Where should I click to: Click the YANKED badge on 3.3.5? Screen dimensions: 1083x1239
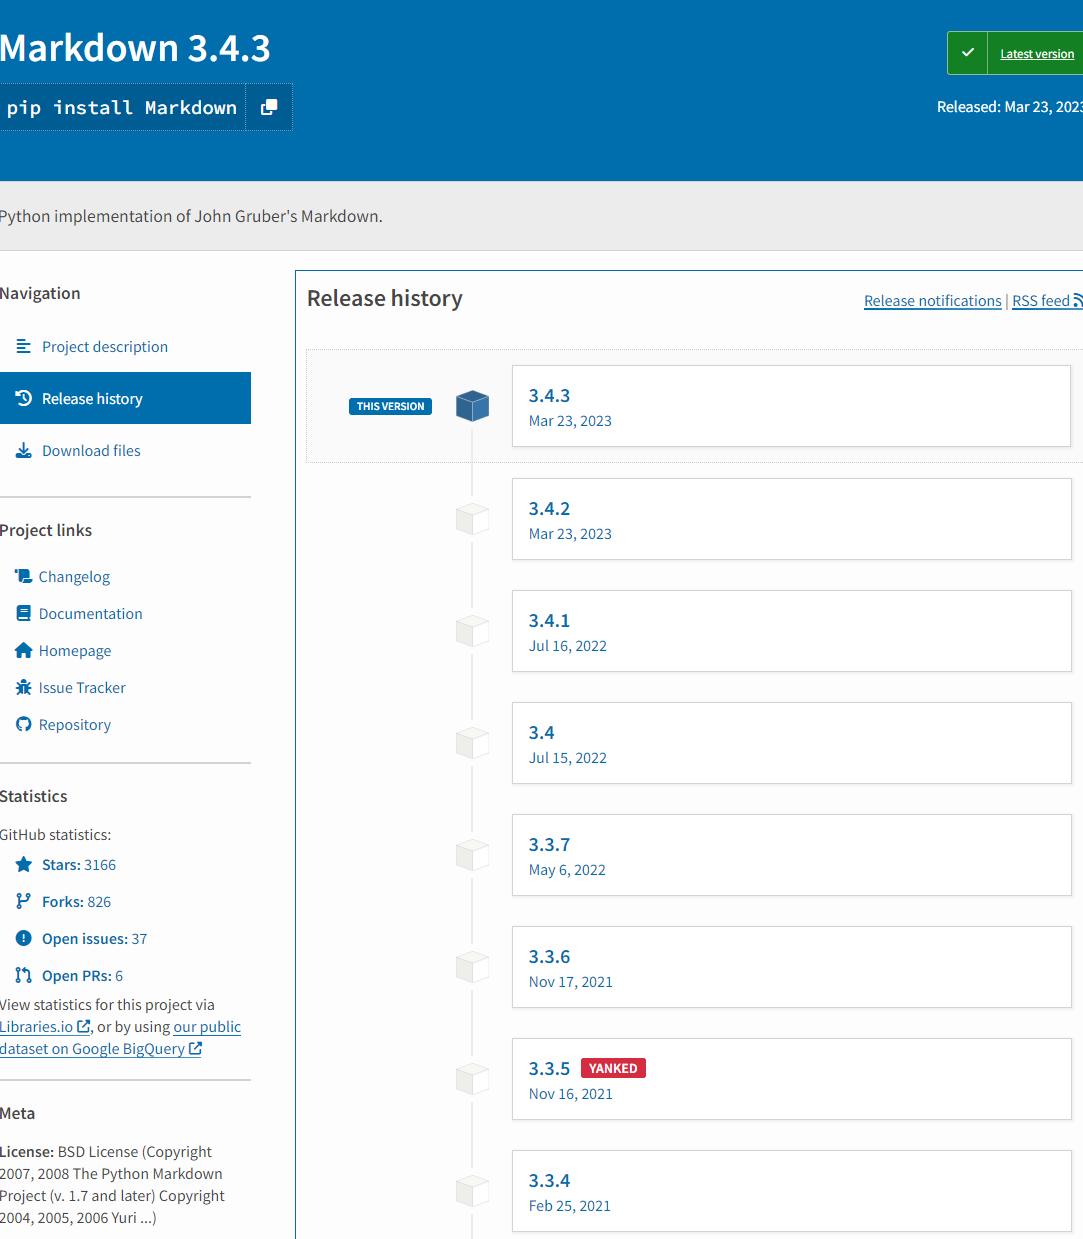[x=613, y=1068]
